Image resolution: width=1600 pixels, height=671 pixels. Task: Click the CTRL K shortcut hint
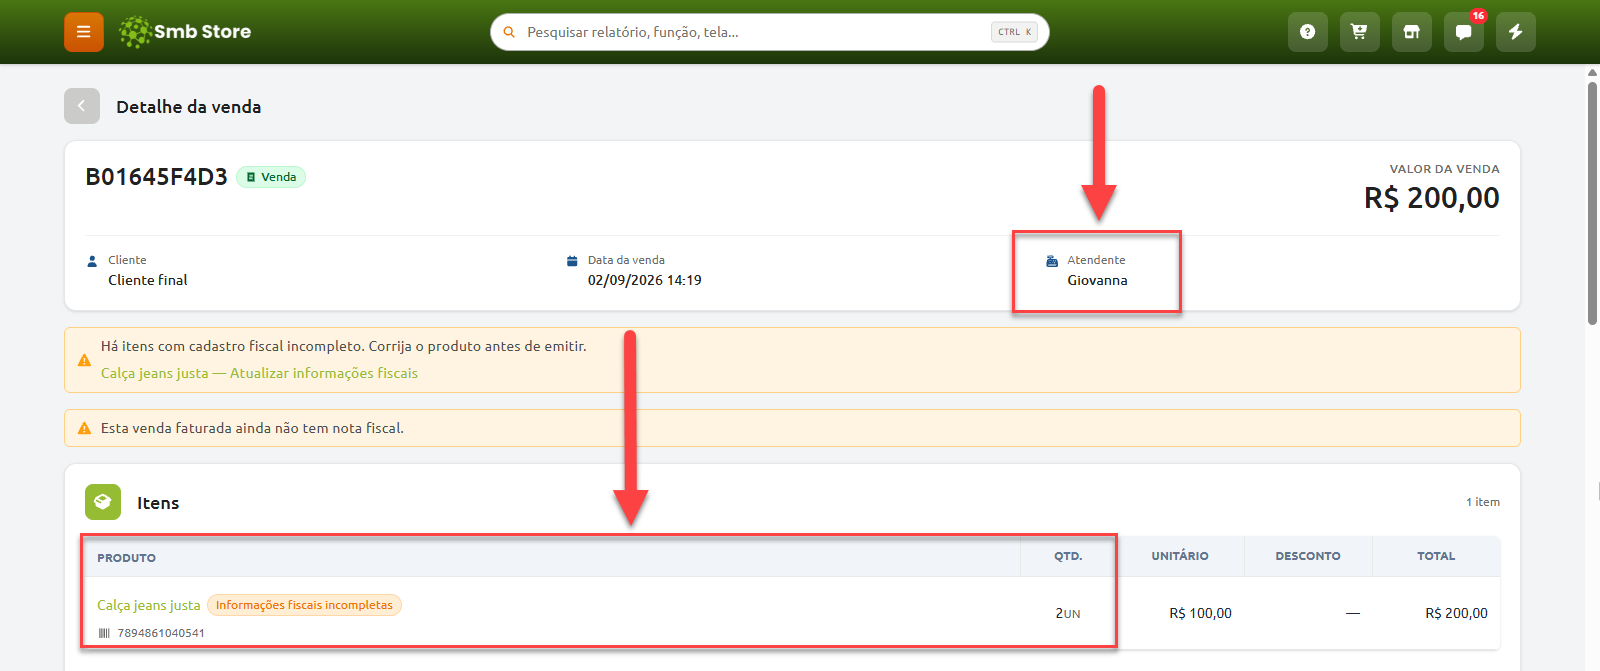pyautogui.click(x=1014, y=32)
